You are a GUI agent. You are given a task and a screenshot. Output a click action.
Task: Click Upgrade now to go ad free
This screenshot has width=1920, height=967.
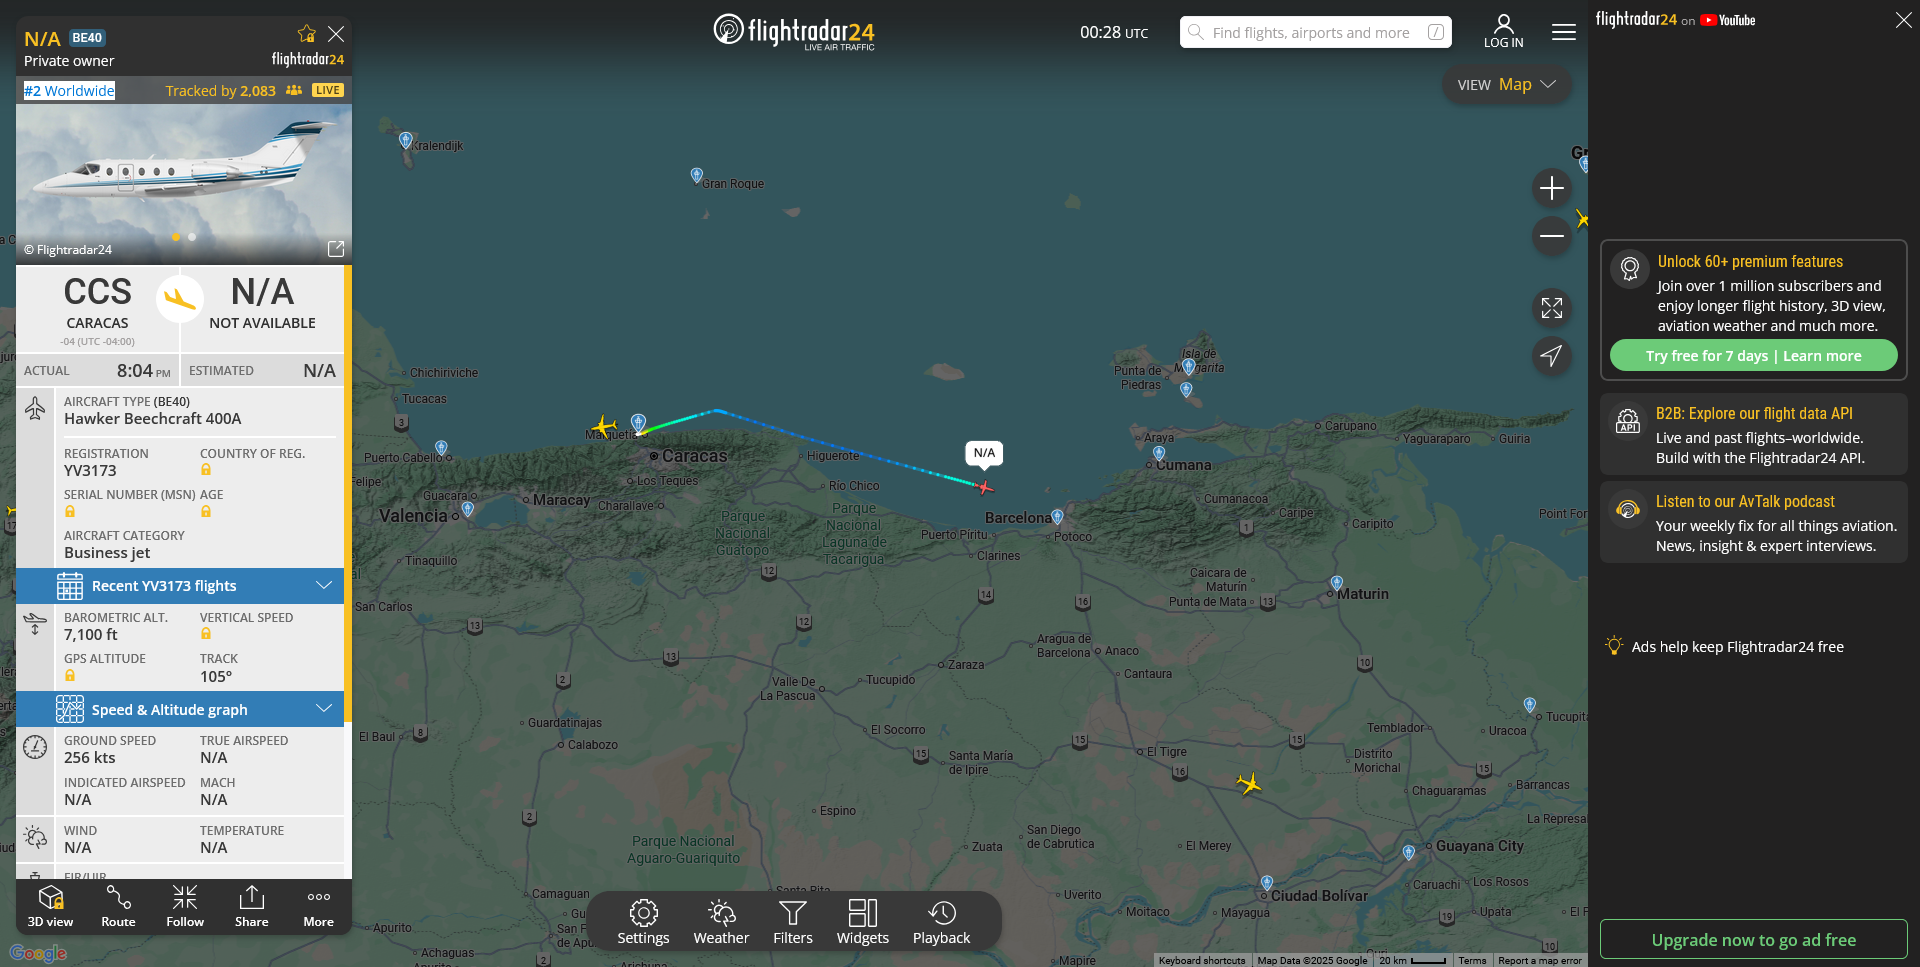coord(1753,940)
